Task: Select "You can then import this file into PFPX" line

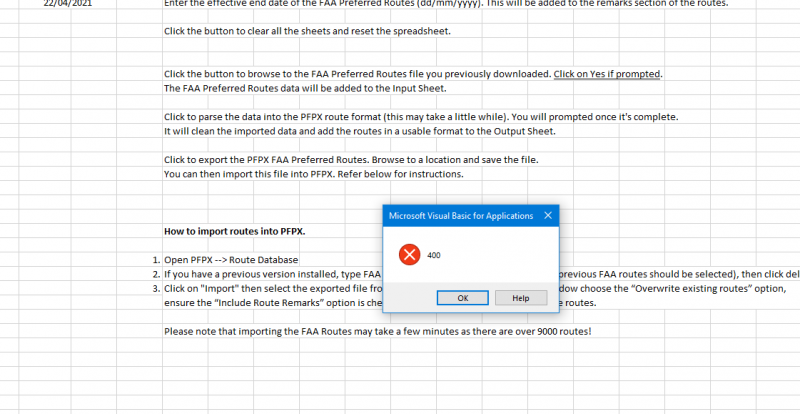Action: 314,174
